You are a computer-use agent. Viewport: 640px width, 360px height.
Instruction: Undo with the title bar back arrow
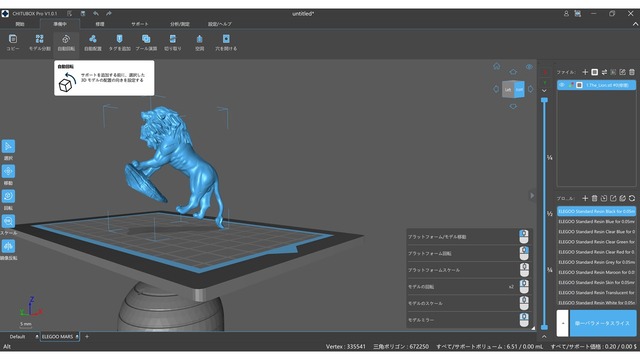[x=96, y=13]
